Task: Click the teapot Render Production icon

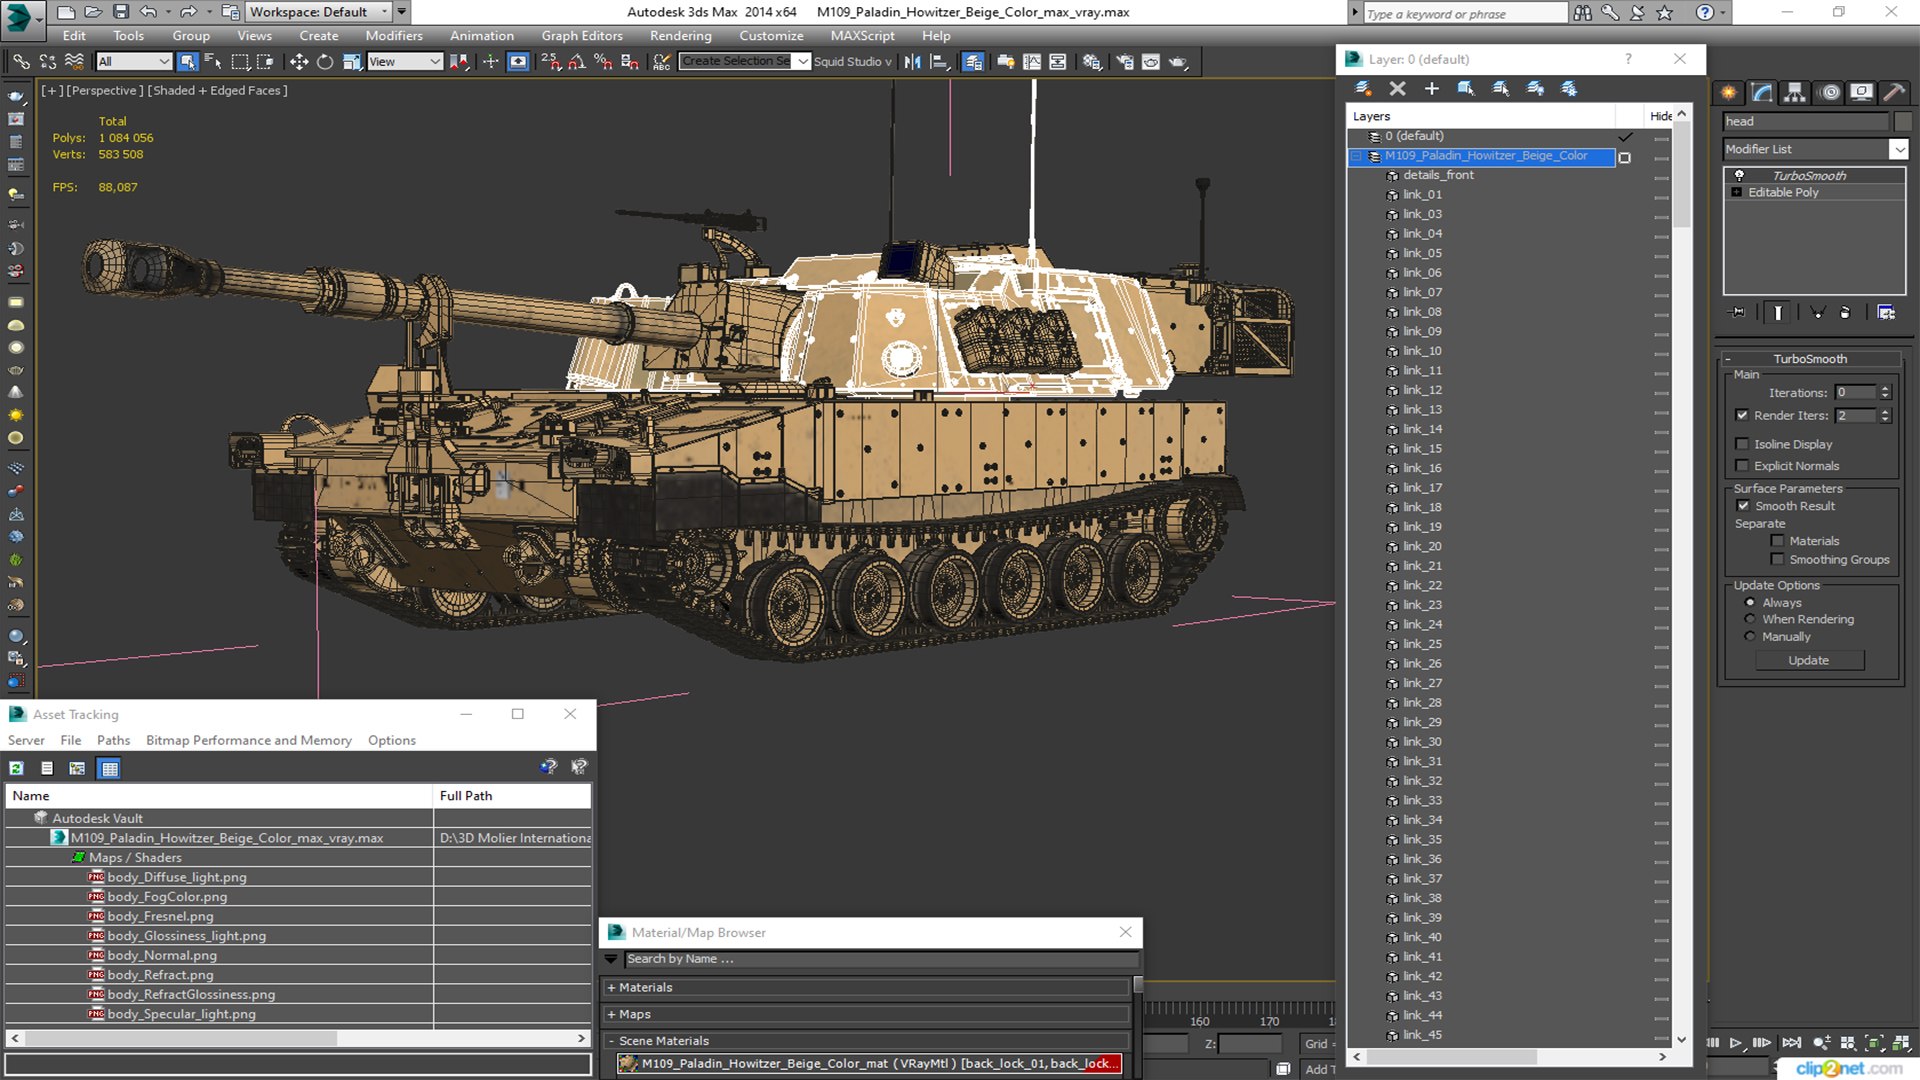Action: pyautogui.click(x=1178, y=62)
